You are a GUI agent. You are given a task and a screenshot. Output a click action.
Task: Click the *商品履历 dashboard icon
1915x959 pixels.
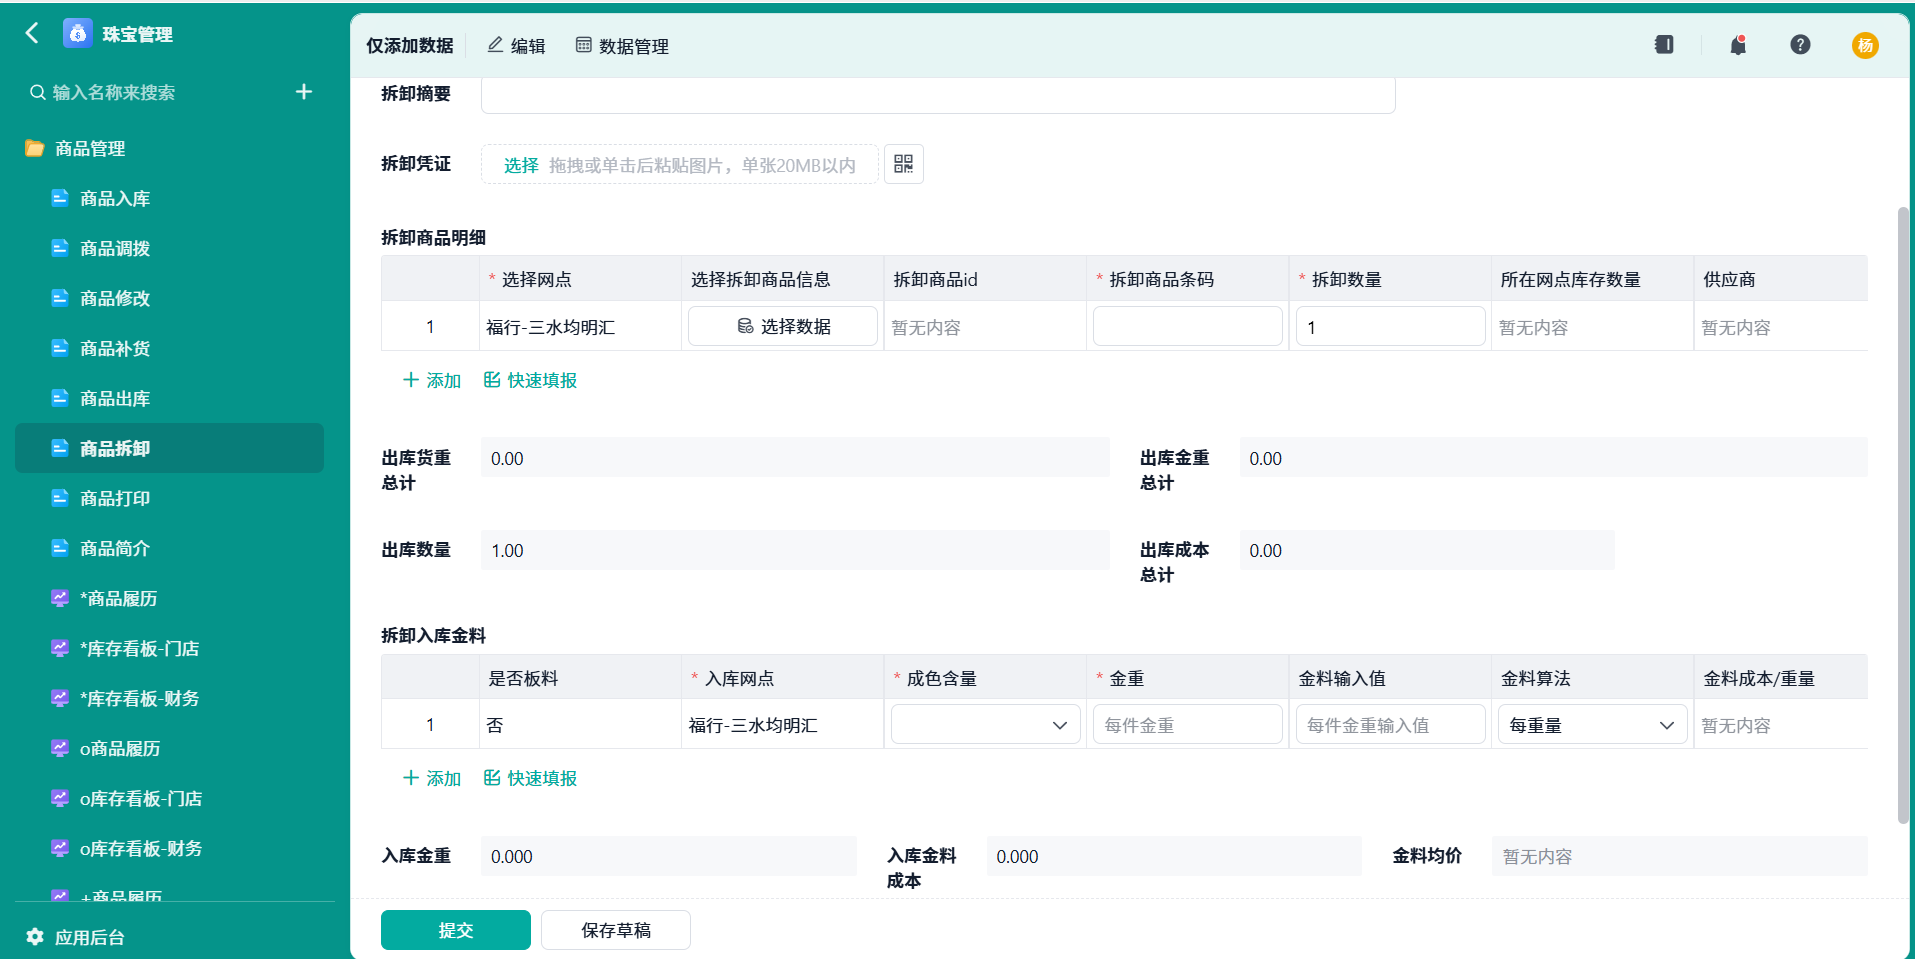60,598
